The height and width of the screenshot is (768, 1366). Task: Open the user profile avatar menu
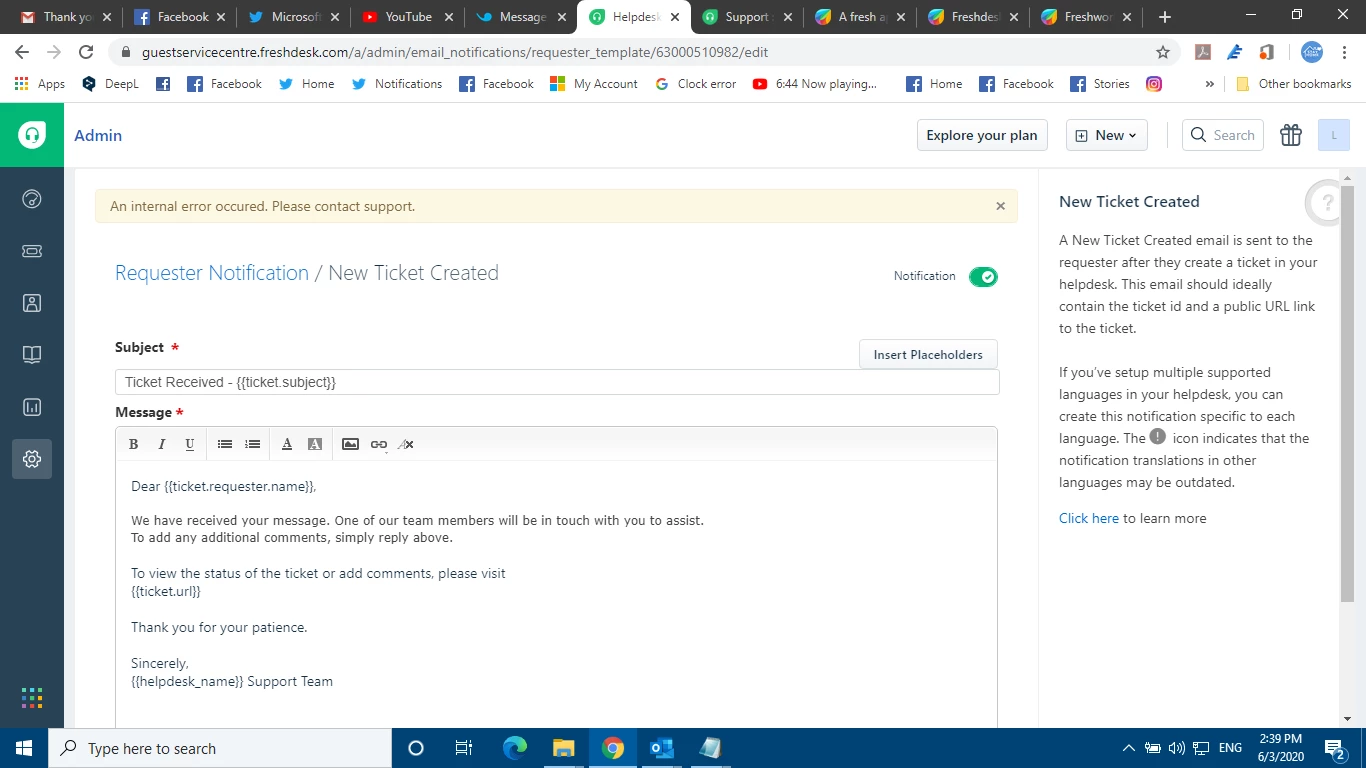(1334, 135)
